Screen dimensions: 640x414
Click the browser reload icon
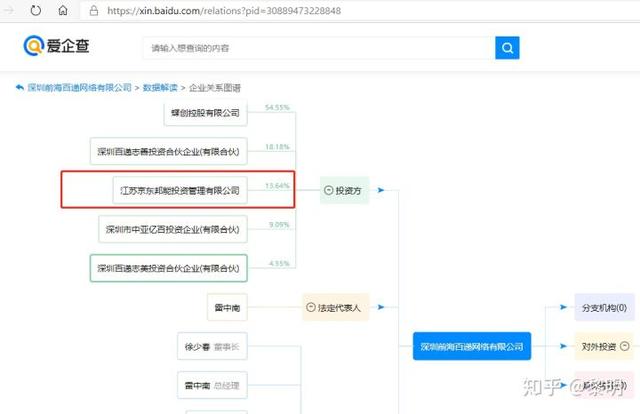[36, 10]
